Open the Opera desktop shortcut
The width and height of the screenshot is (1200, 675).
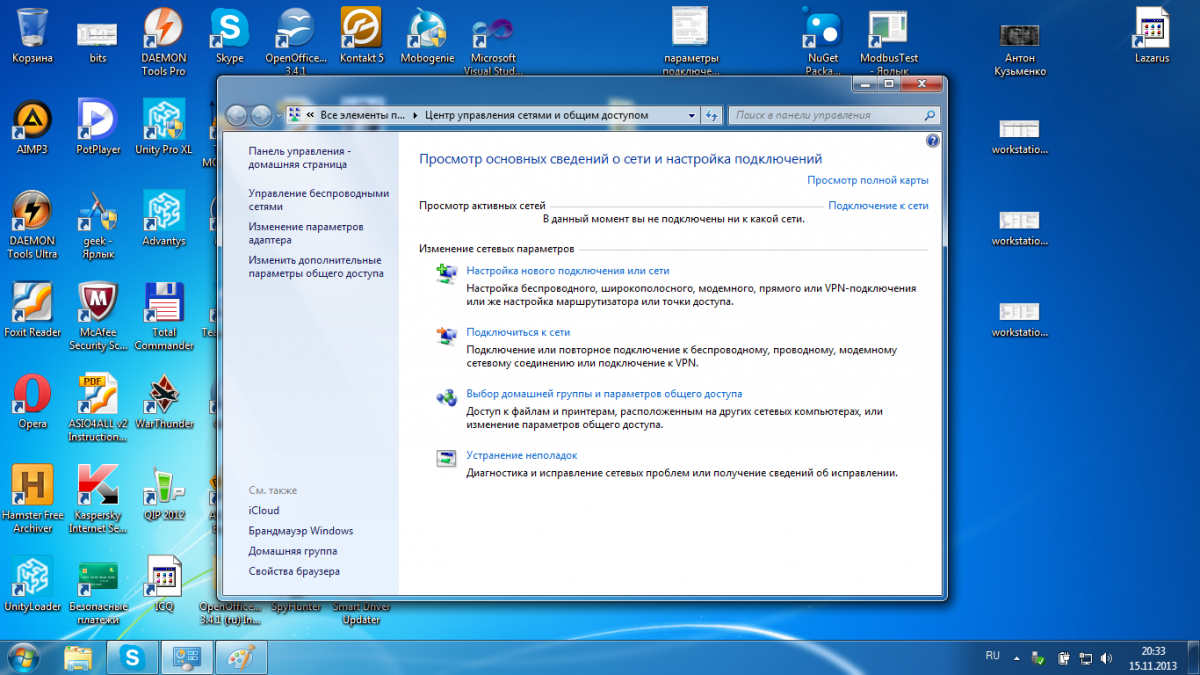32,394
